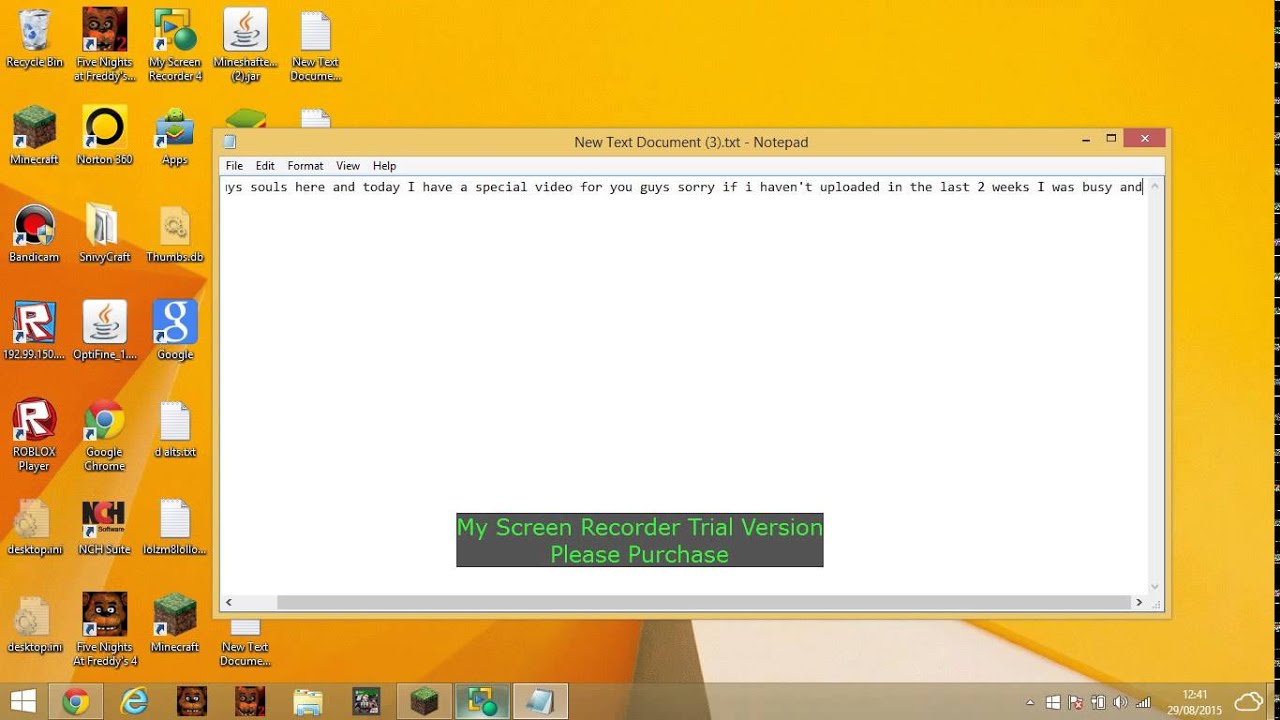Click Notepad horizontal scrollbar left arrow
Image resolution: width=1280 pixels, height=720 pixels.
[x=229, y=602]
